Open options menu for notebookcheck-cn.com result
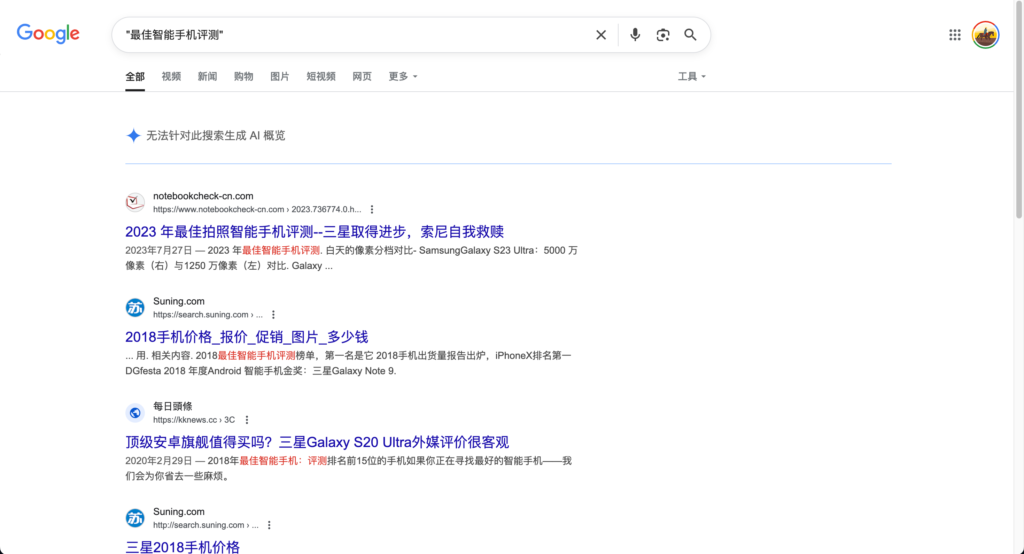1024x554 pixels. (x=372, y=210)
